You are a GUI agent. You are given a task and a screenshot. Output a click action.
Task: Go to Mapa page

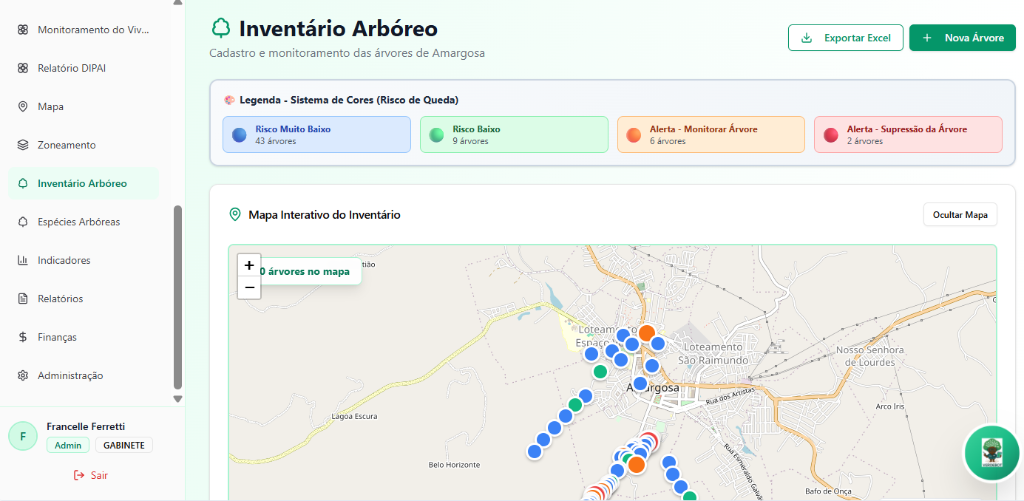(x=84, y=106)
